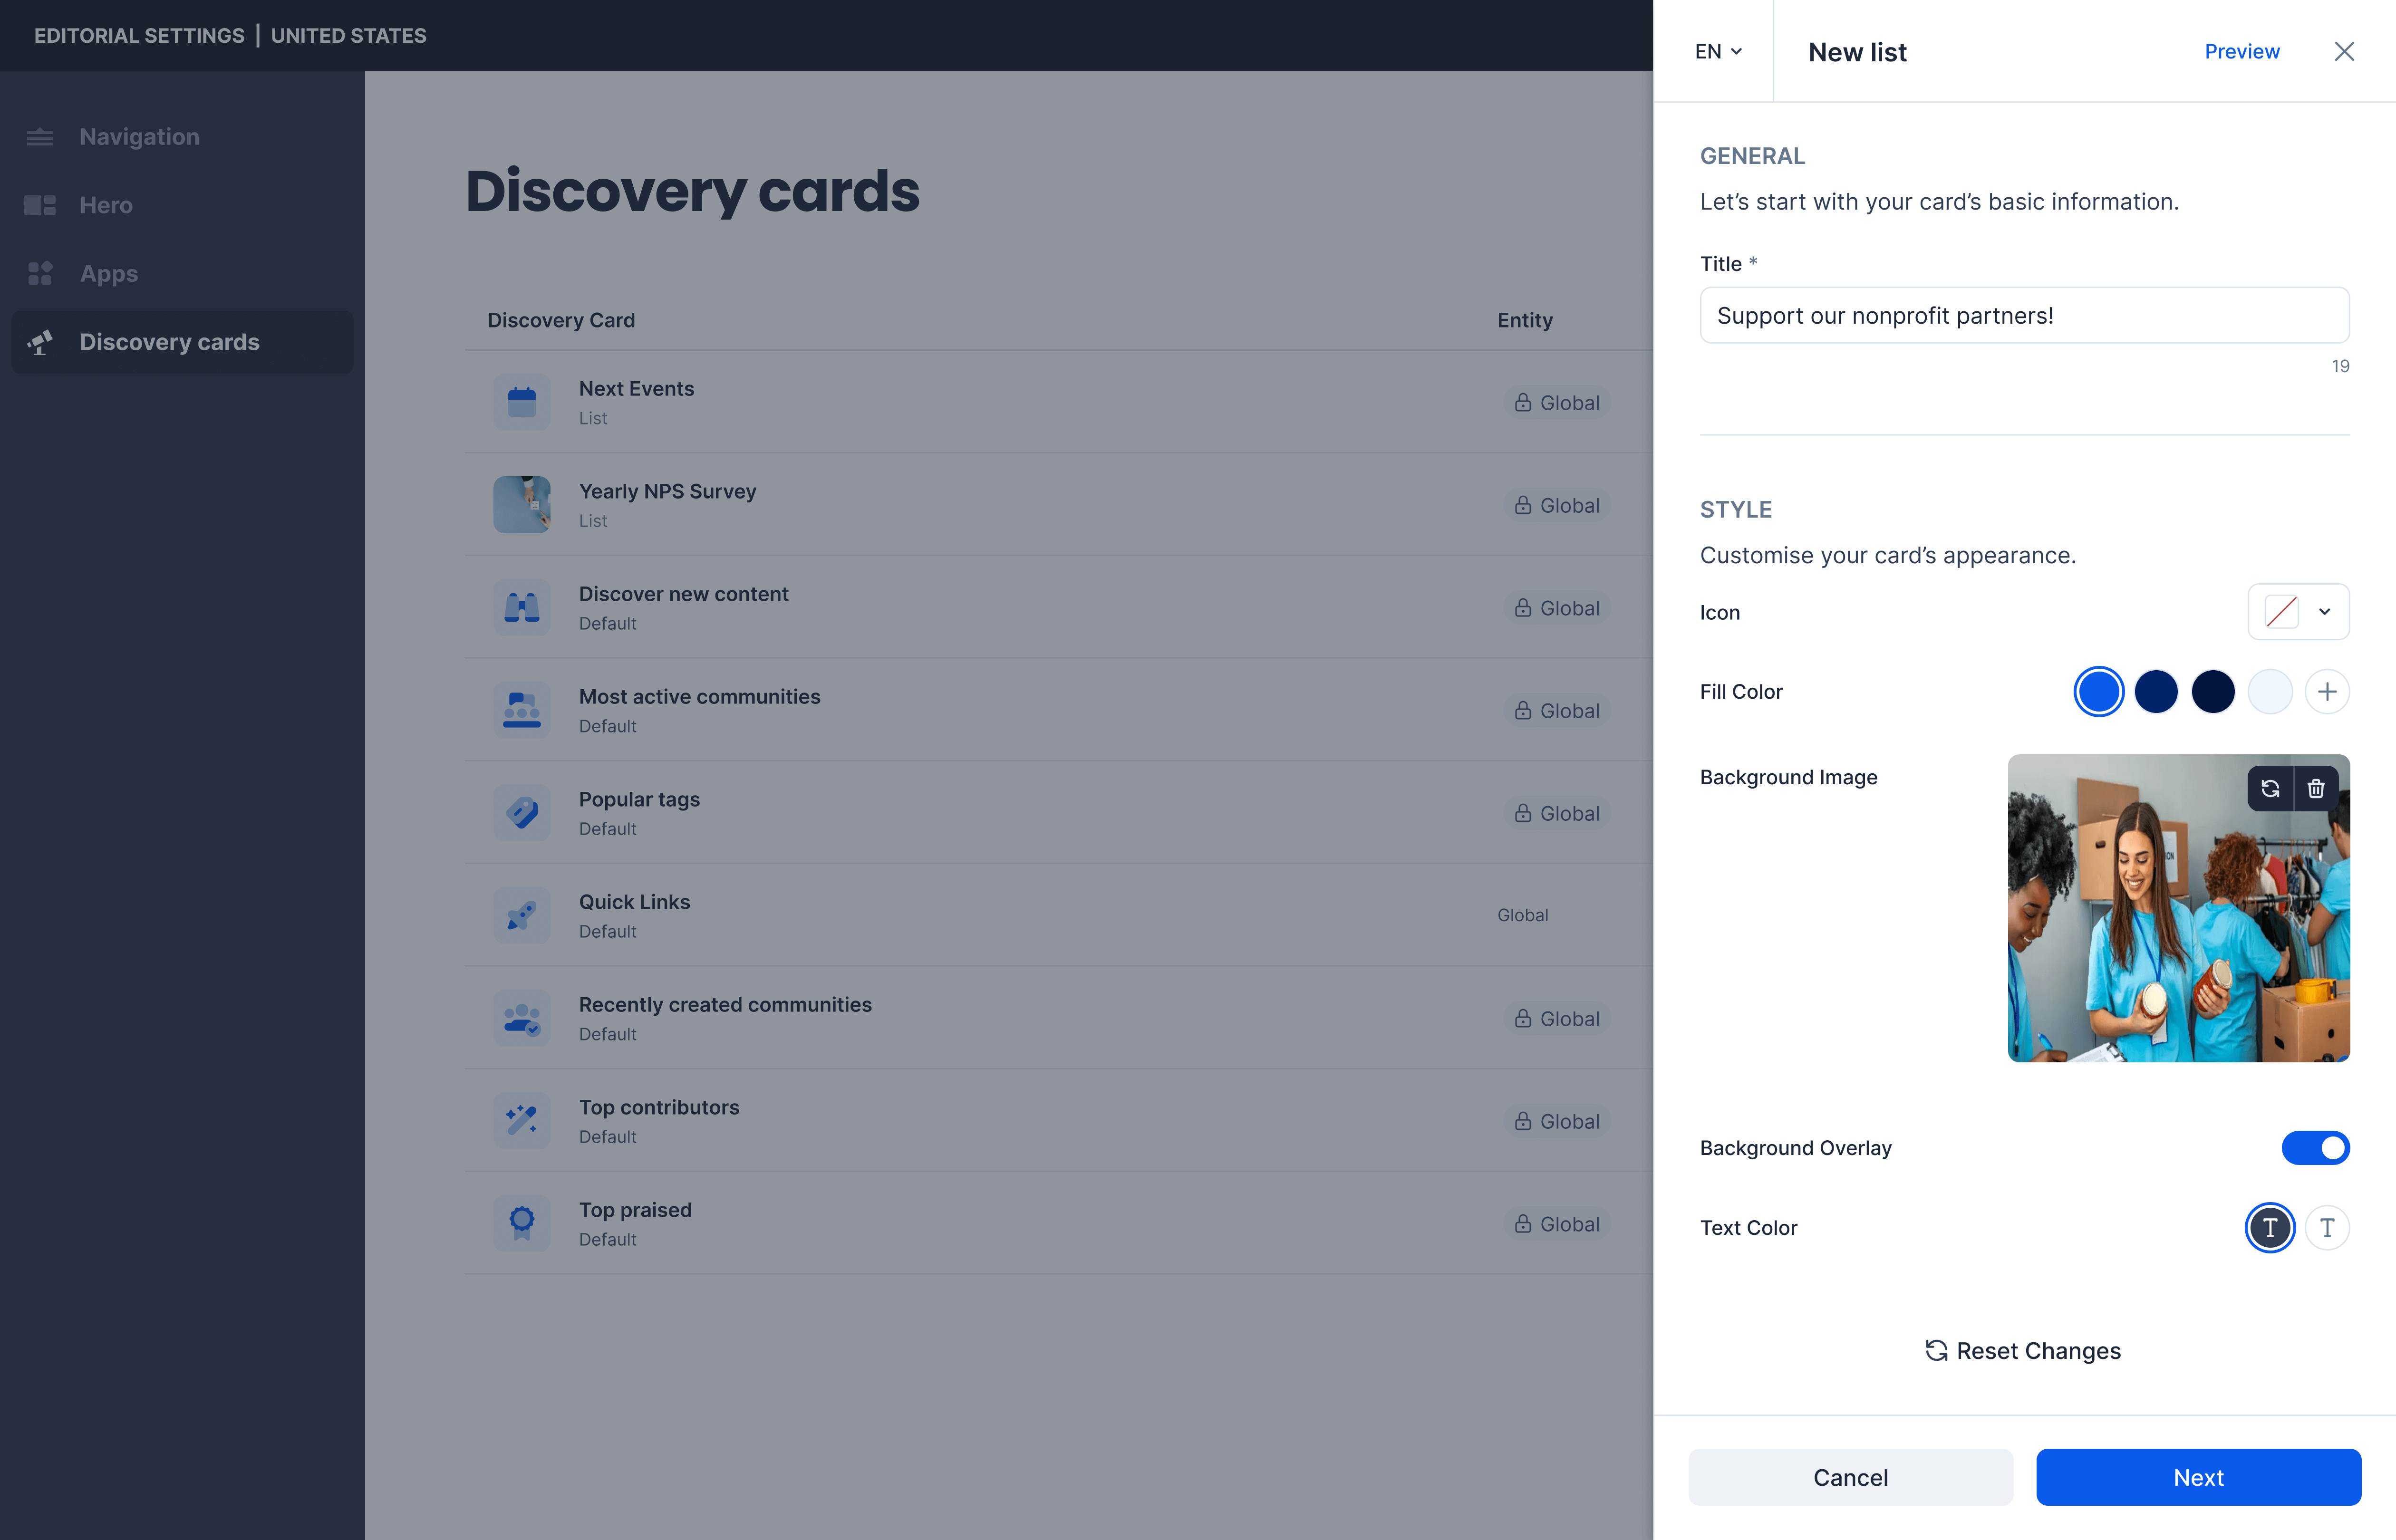2396x1540 pixels.
Task: Click the lock icon in Top contributors row
Action: coord(1523,1121)
